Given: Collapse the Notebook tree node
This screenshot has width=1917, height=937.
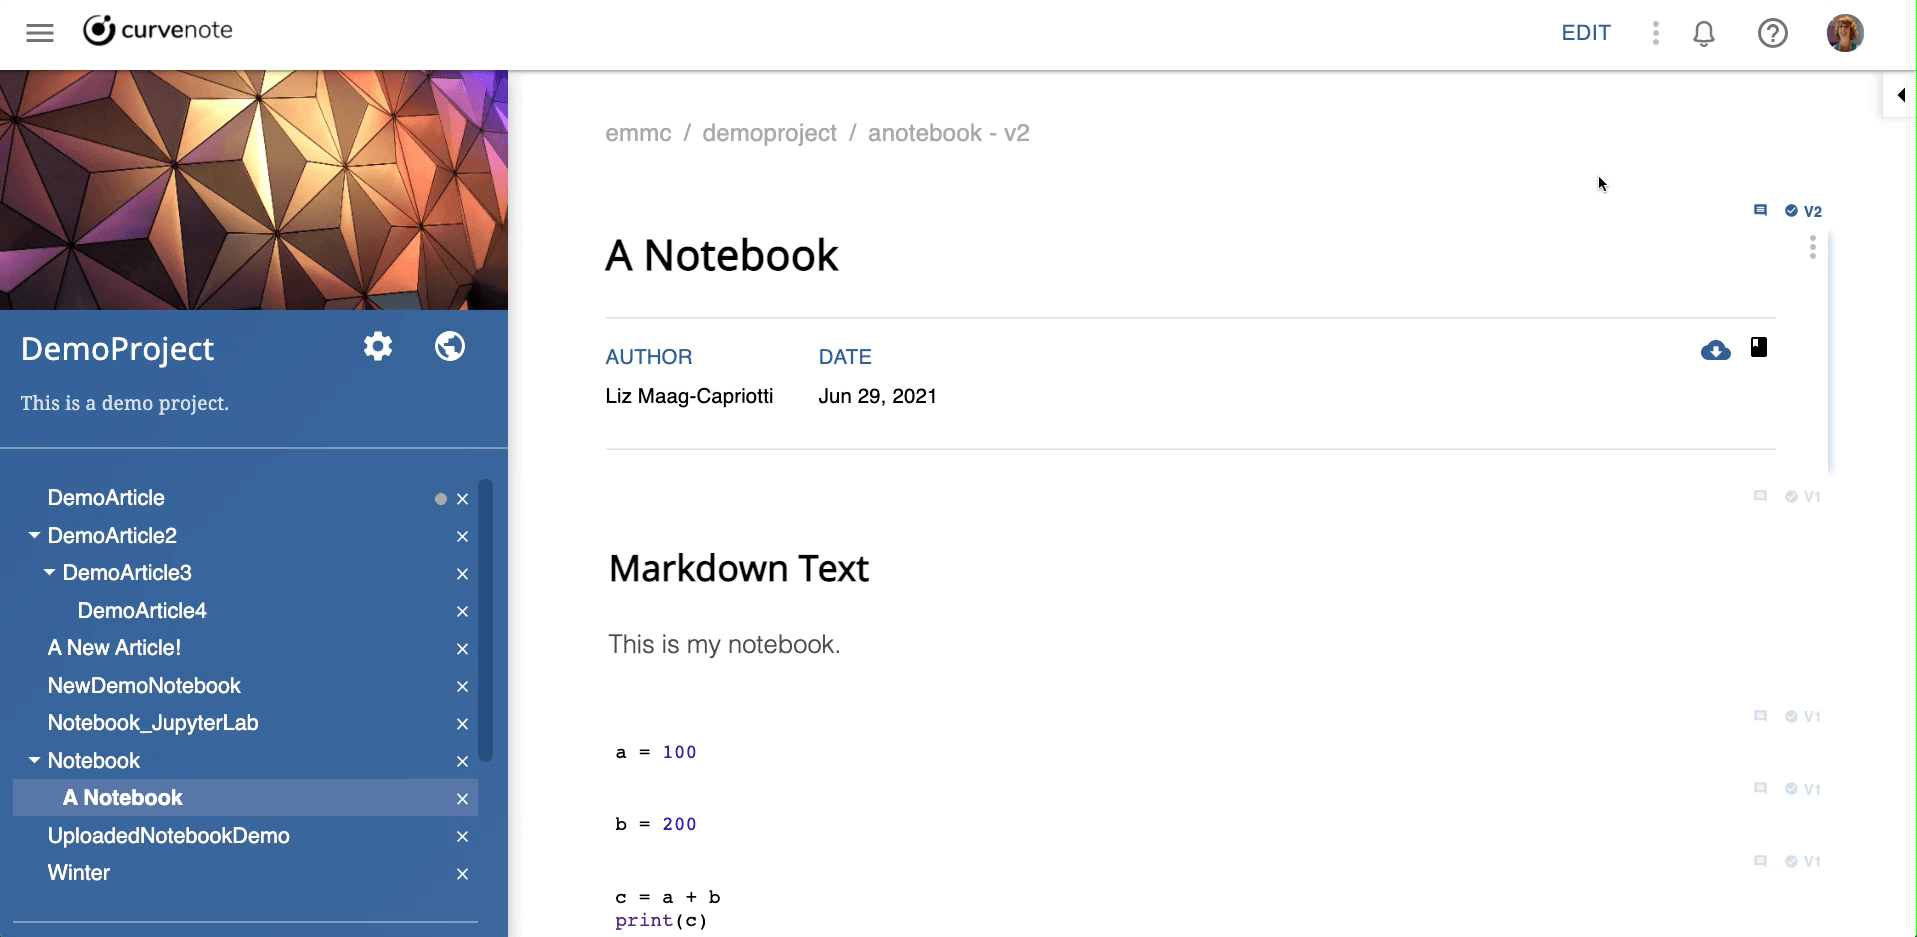Looking at the screenshot, I should point(35,761).
